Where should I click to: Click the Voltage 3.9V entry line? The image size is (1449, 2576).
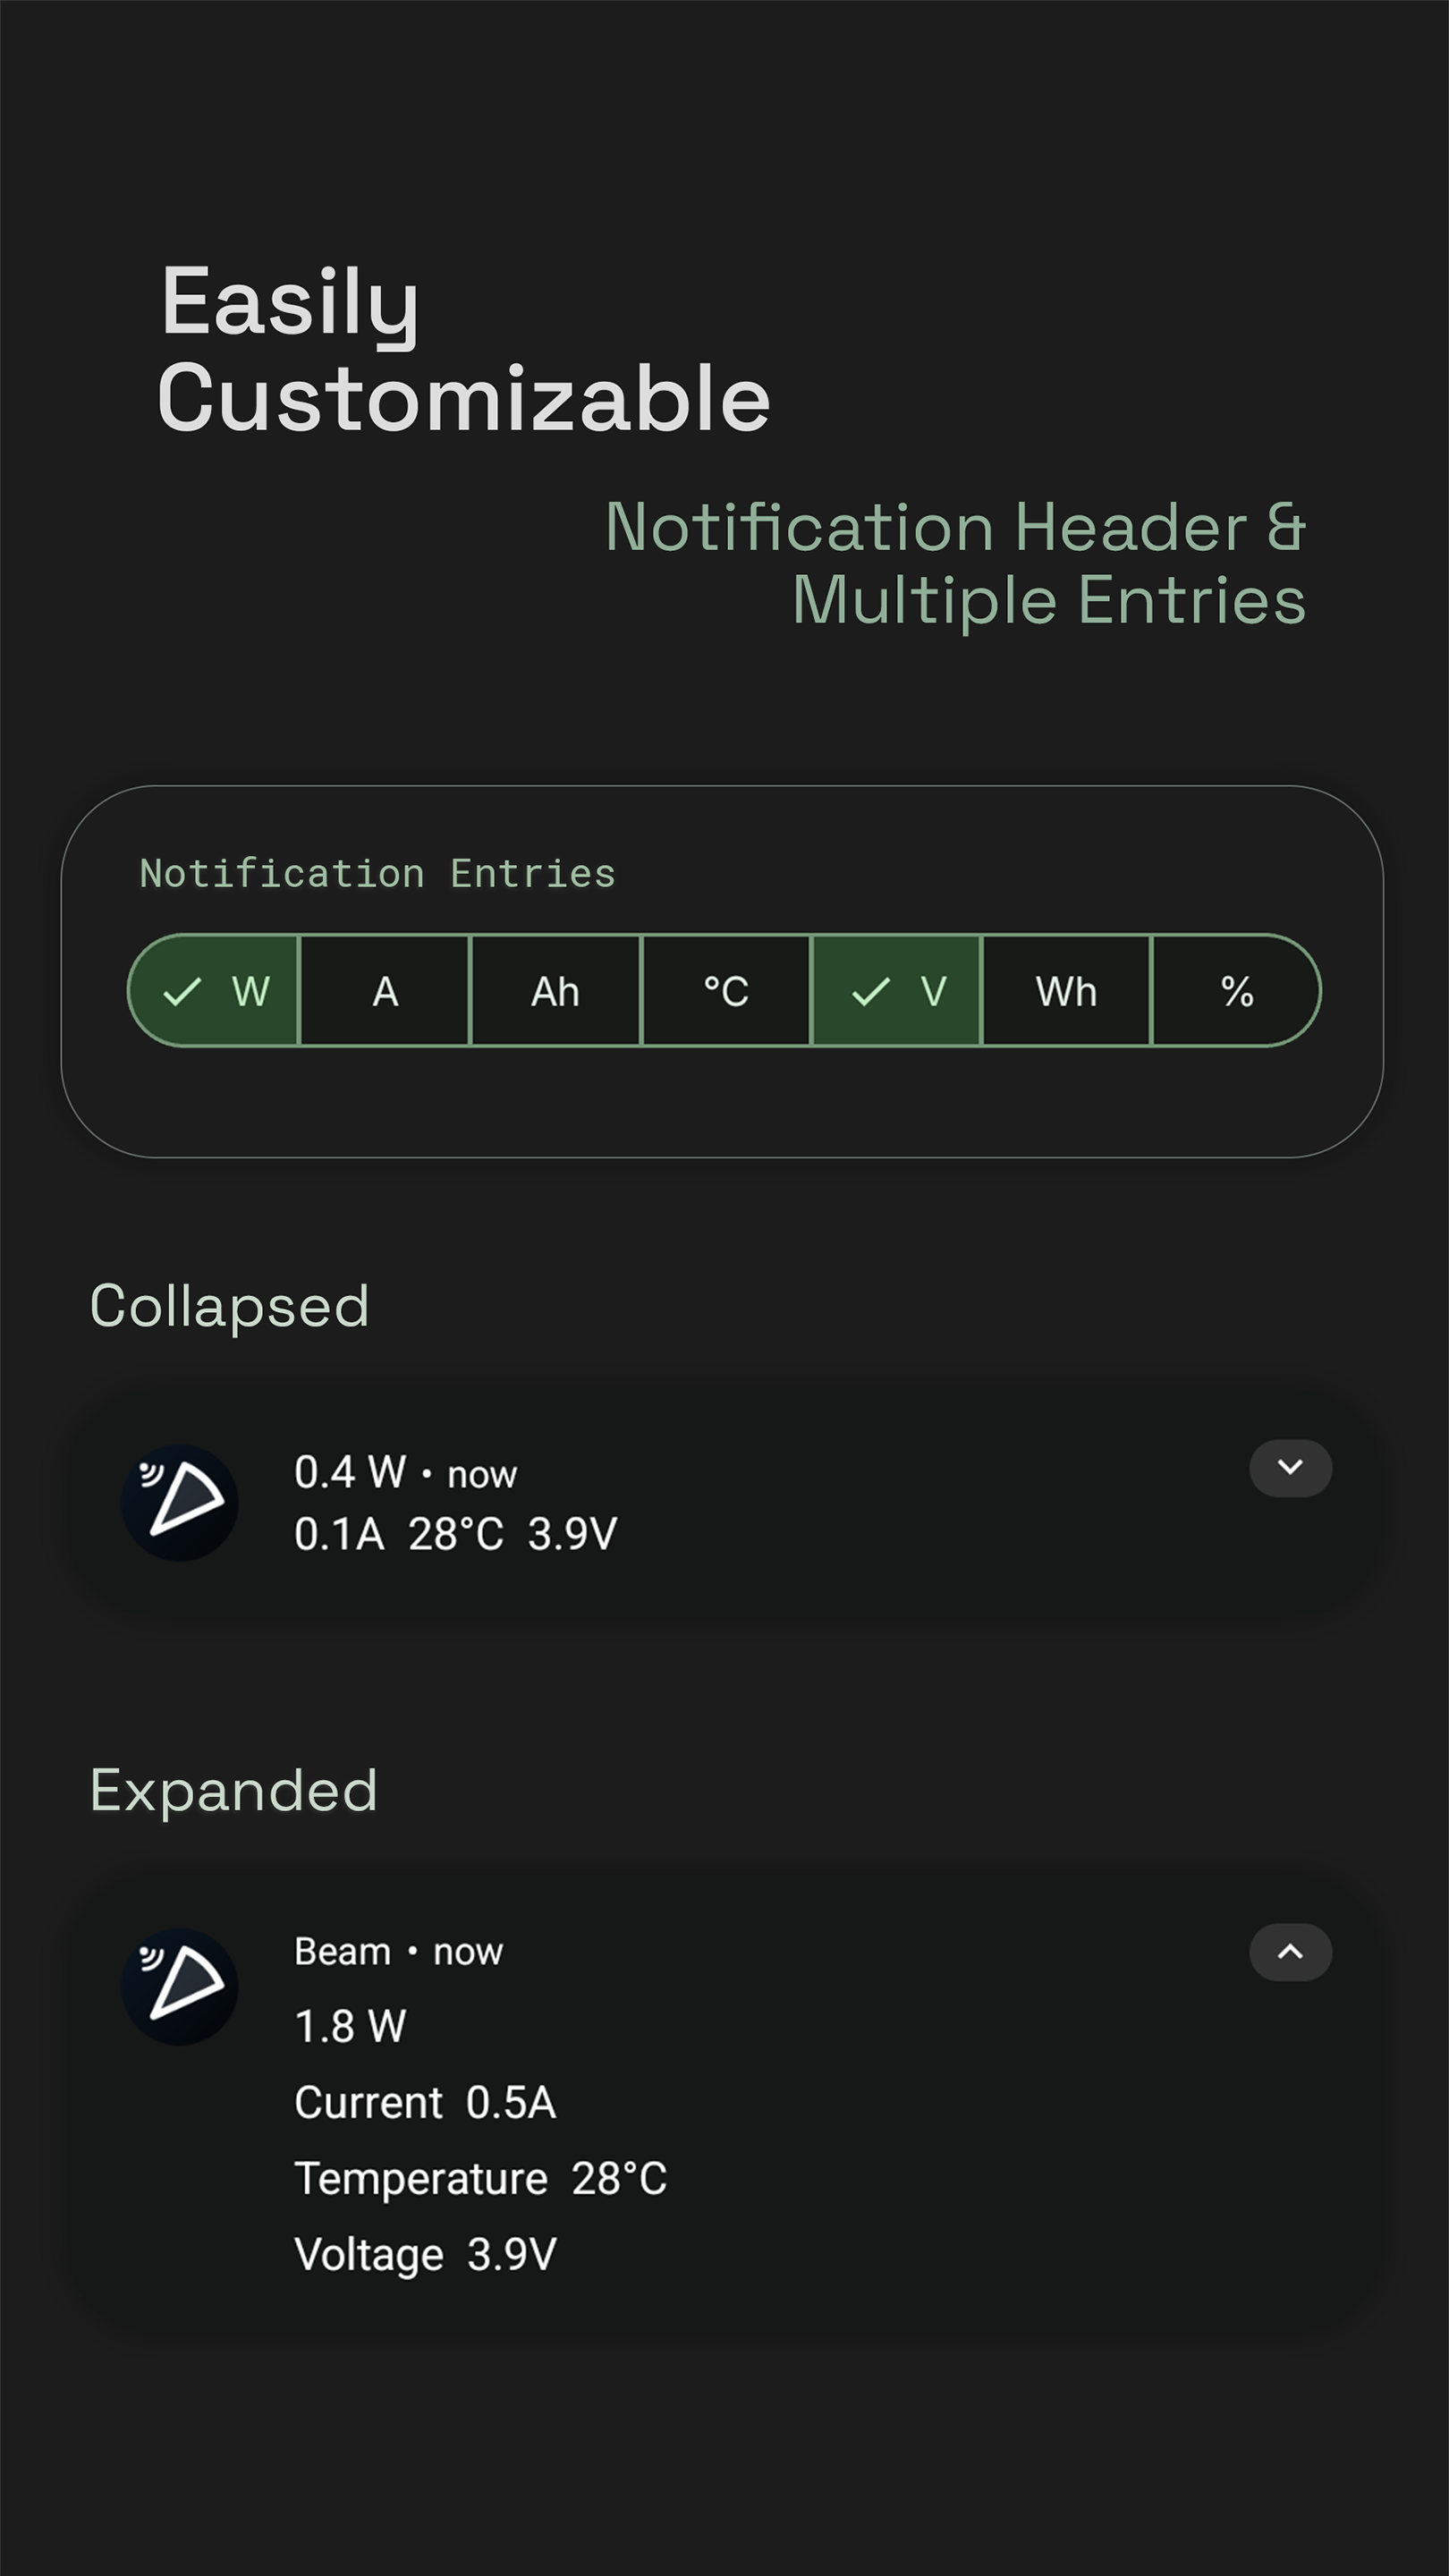click(426, 2255)
